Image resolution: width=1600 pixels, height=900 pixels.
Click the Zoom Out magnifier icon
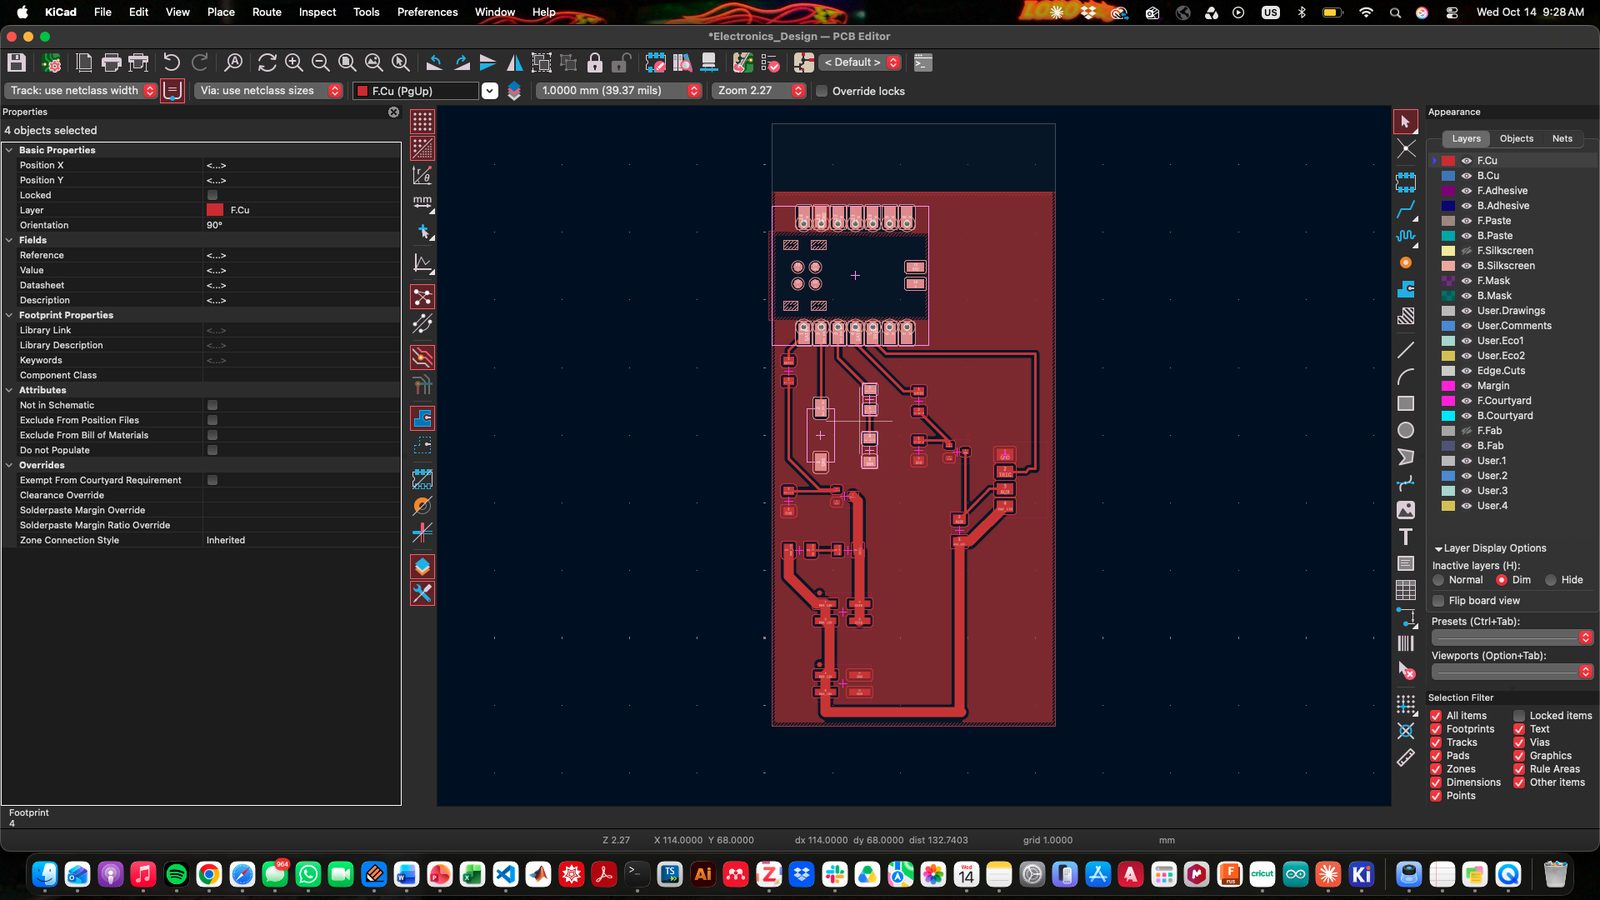click(x=321, y=63)
